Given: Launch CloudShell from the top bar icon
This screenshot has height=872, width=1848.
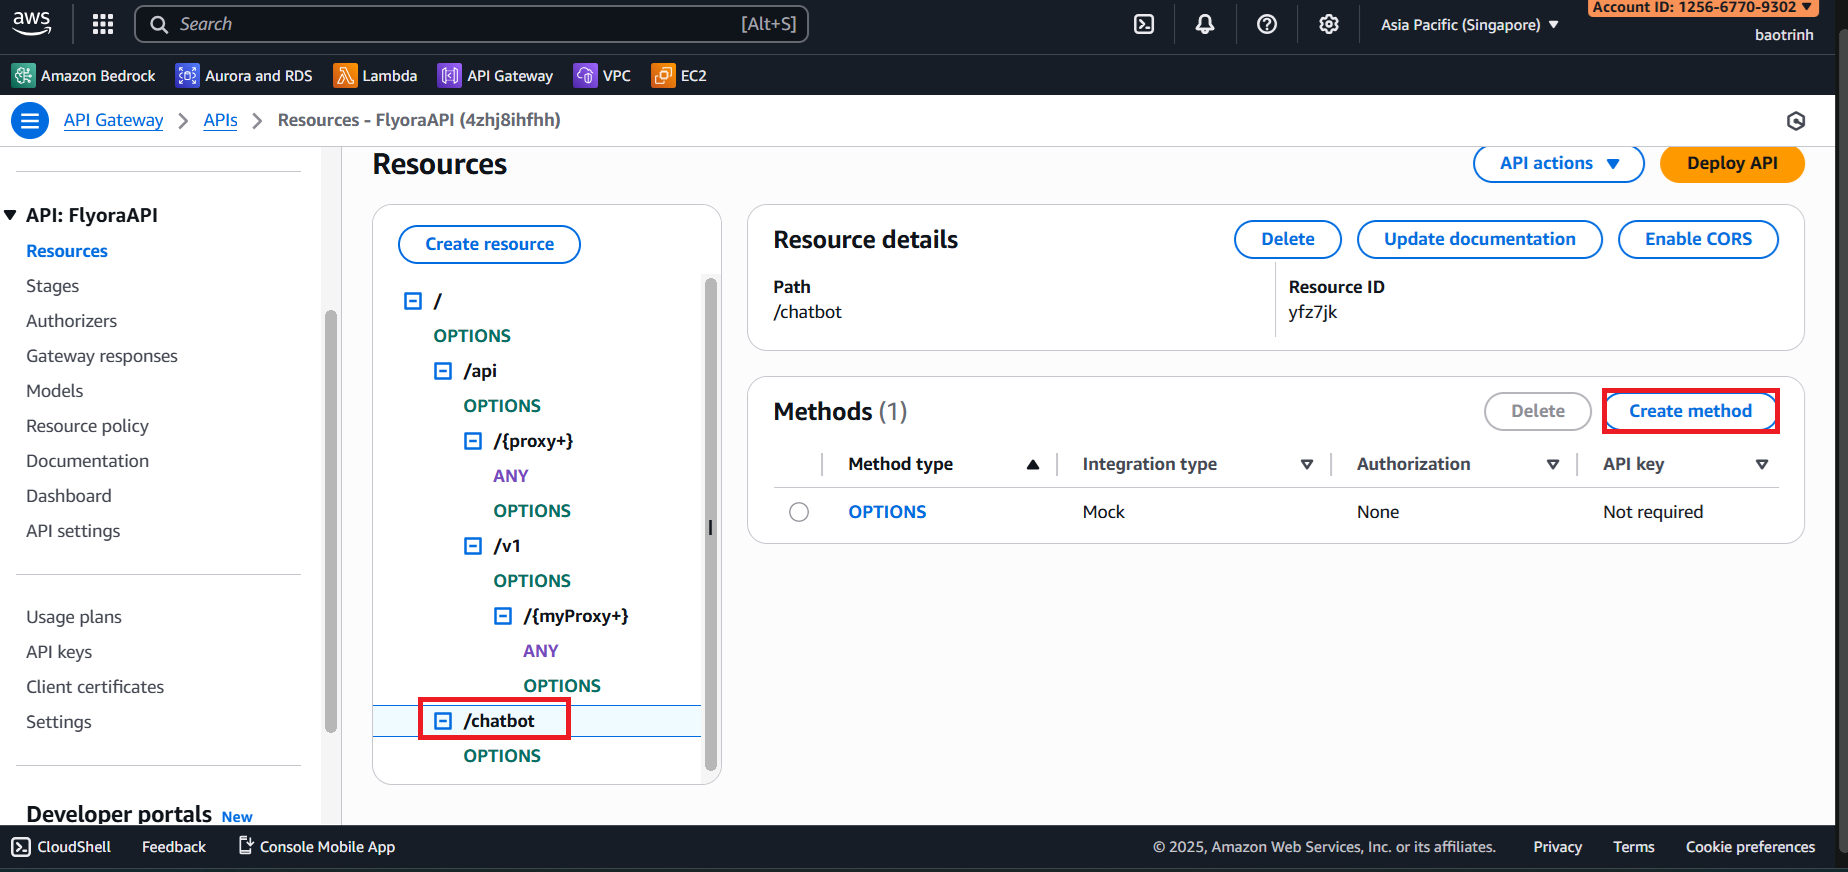Looking at the screenshot, I should (1144, 24).
